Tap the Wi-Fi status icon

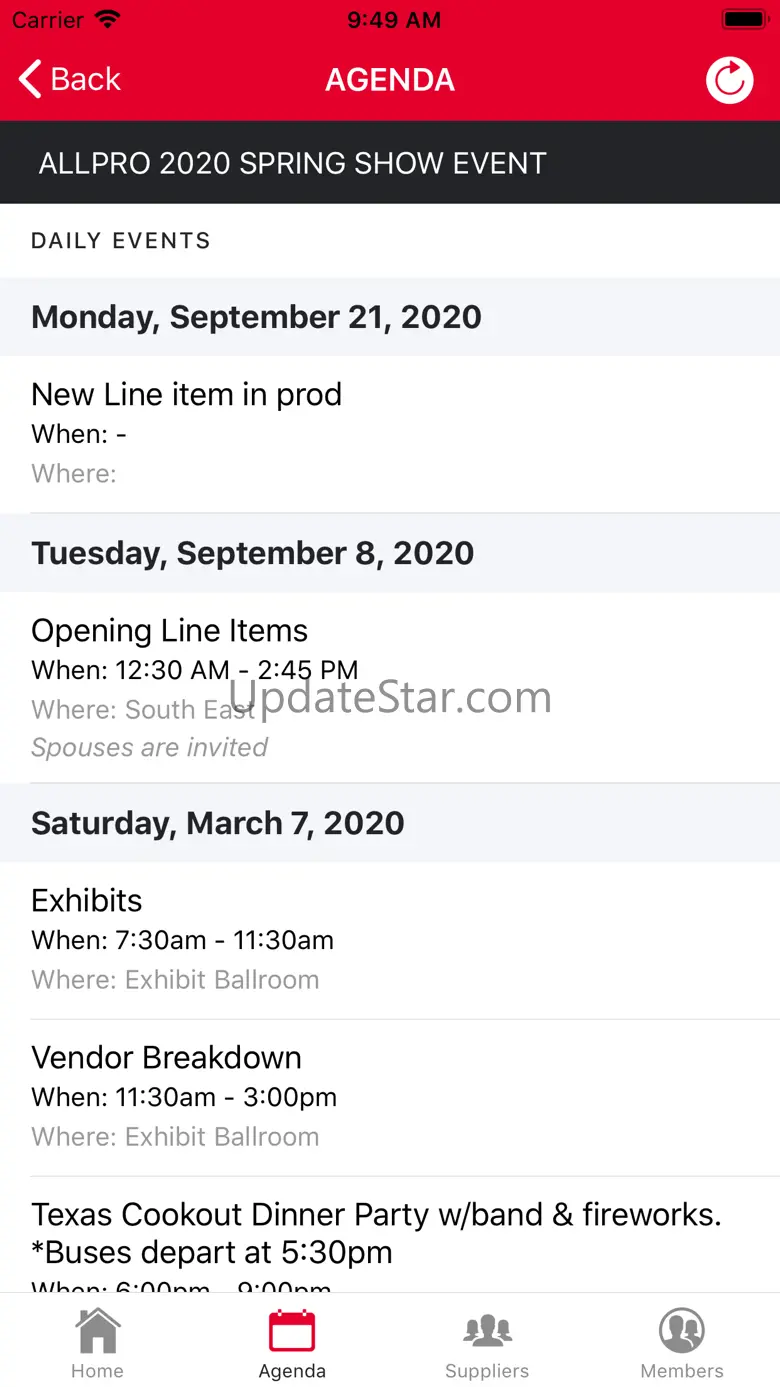click(107, 20)
